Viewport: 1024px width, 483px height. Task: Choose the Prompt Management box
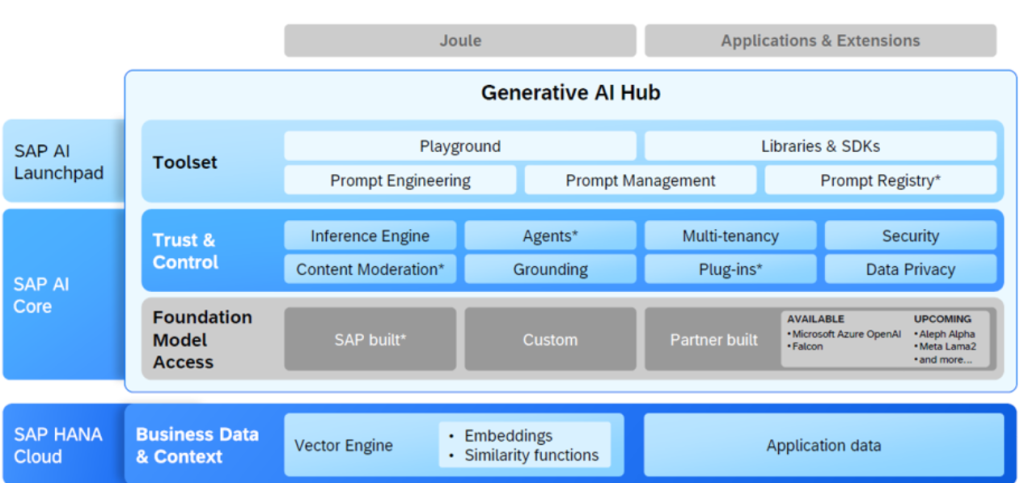(640, 180)
